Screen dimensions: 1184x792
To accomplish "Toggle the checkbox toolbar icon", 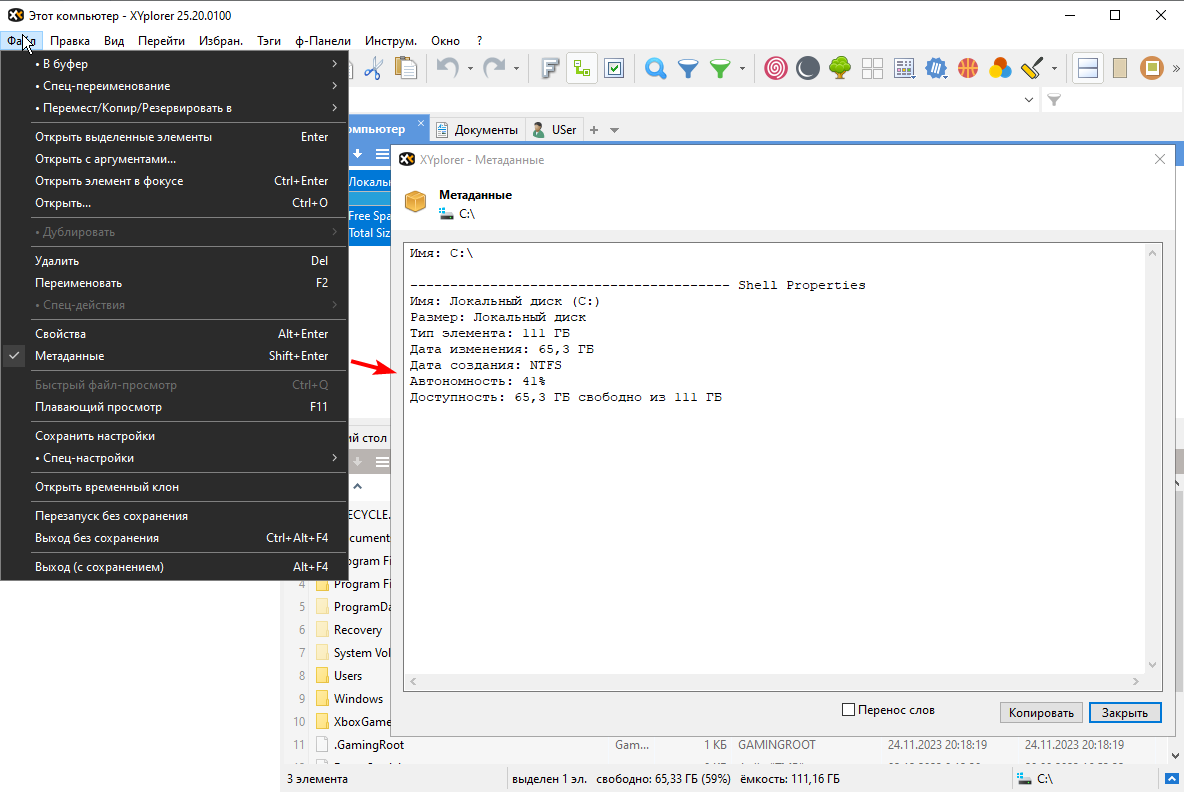I will click(x=614, y=69).
